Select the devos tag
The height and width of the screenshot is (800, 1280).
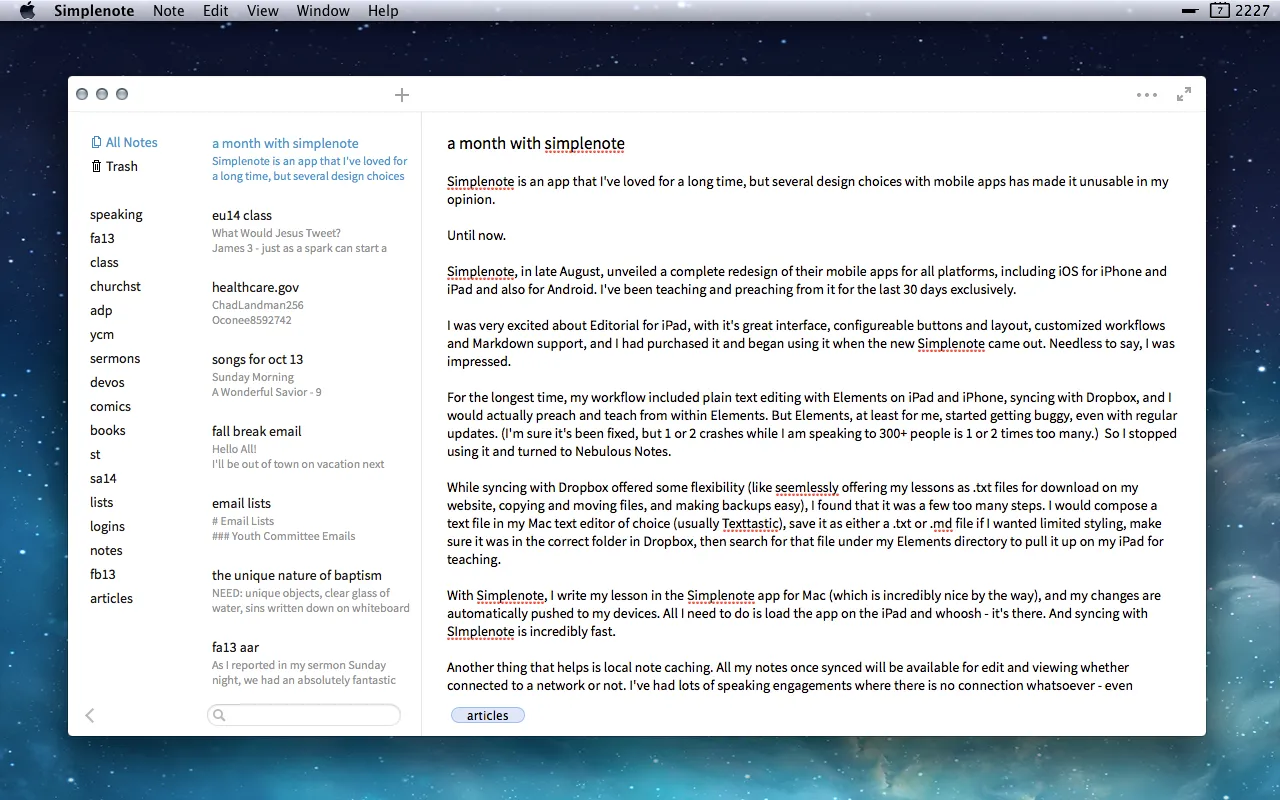coord(107,382)
